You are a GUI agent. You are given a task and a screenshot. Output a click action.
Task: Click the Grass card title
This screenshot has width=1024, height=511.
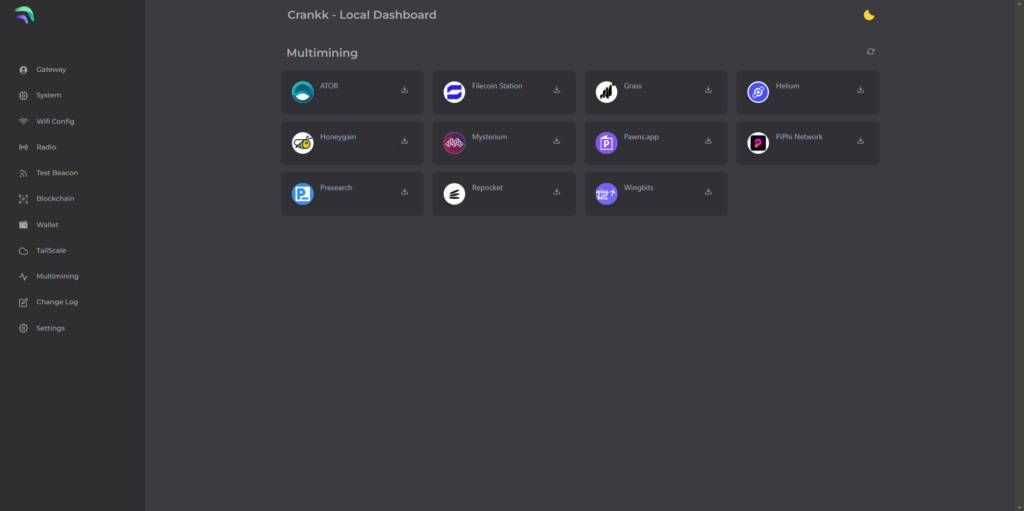click(x=633, y=86)
